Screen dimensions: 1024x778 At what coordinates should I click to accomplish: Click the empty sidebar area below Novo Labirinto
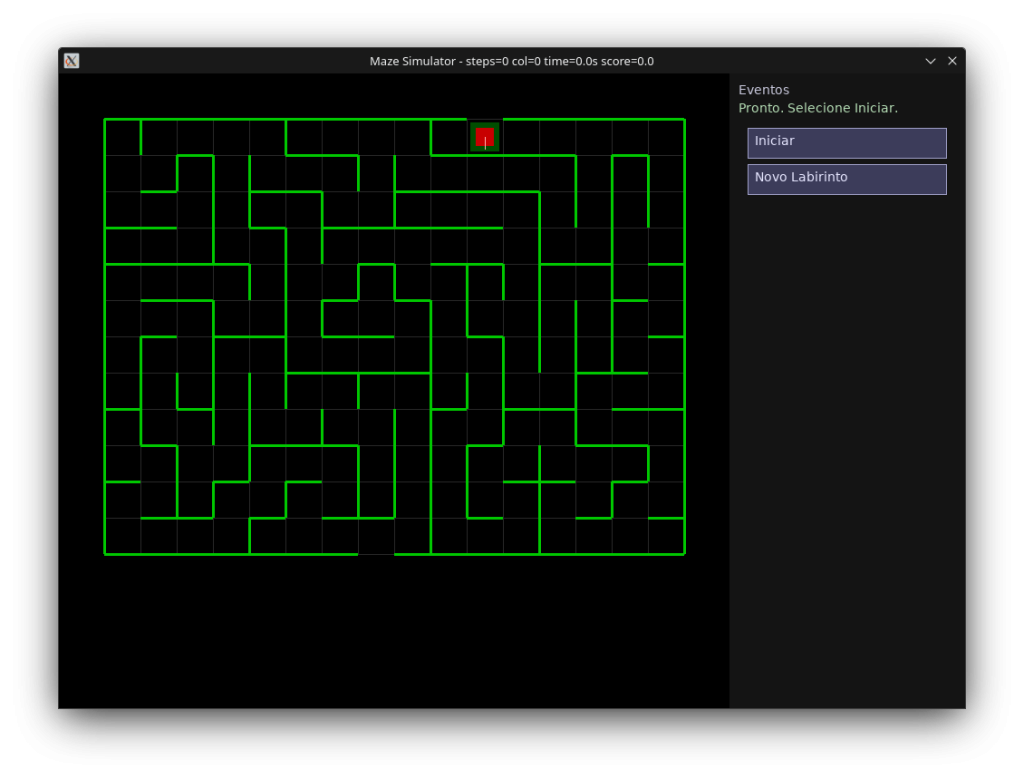click(x=846, y=450)
